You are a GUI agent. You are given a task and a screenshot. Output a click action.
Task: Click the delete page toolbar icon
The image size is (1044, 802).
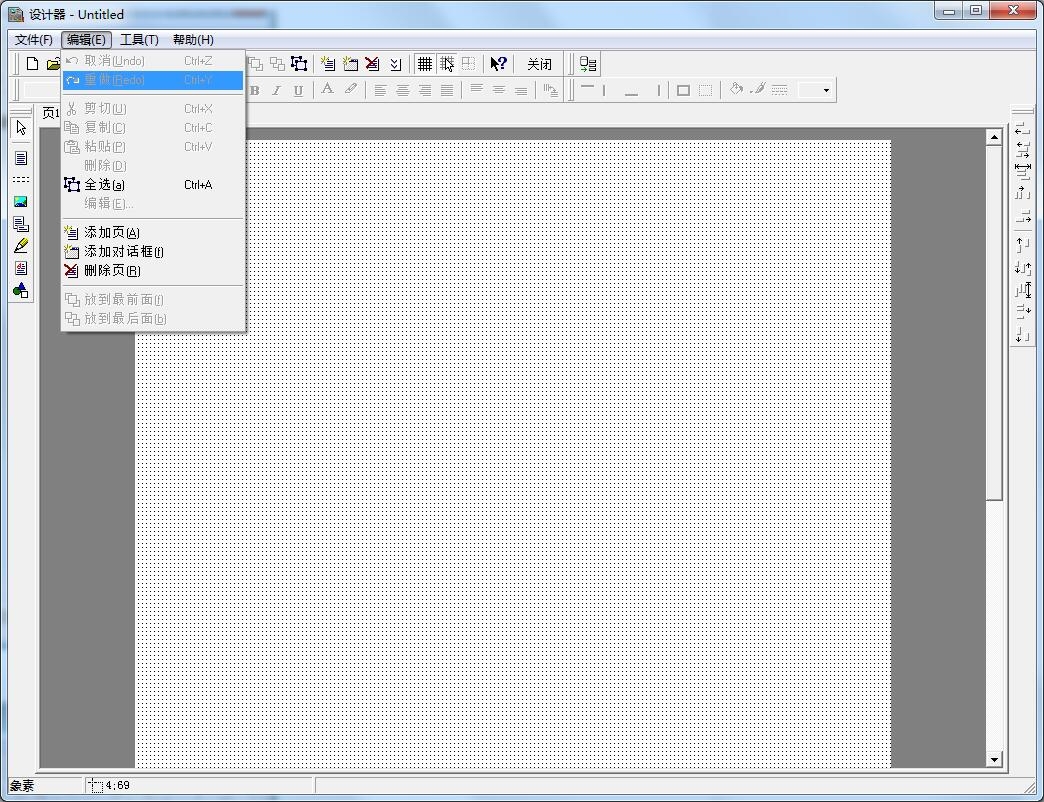(x=372, y=64)
